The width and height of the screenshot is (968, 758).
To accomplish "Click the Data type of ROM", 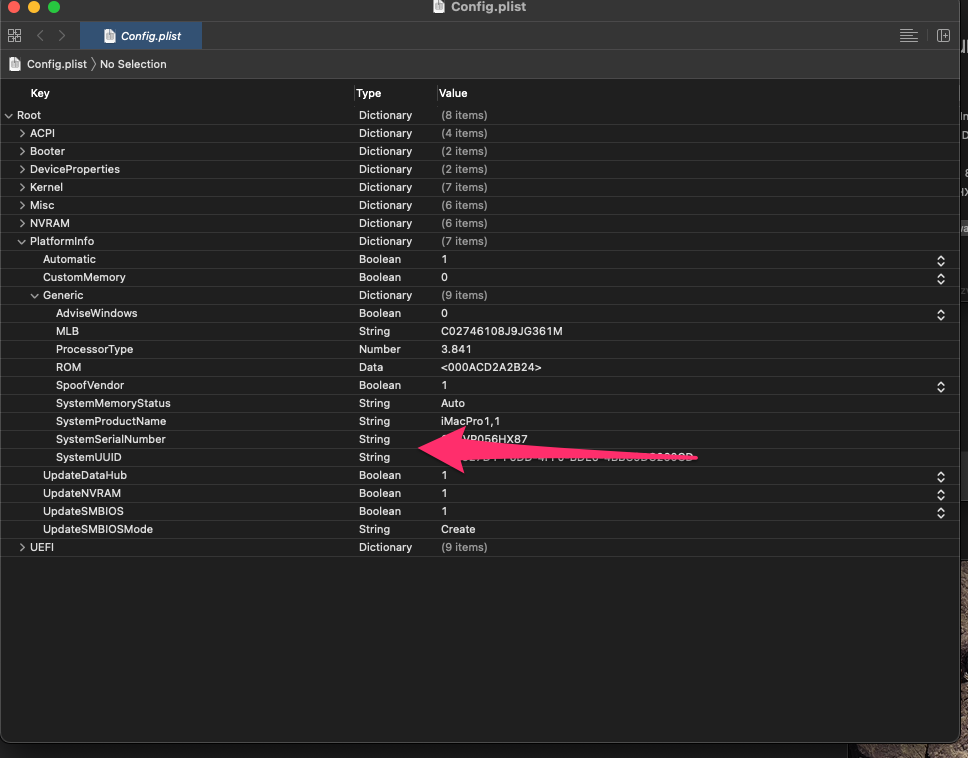I will pos(371,367).
